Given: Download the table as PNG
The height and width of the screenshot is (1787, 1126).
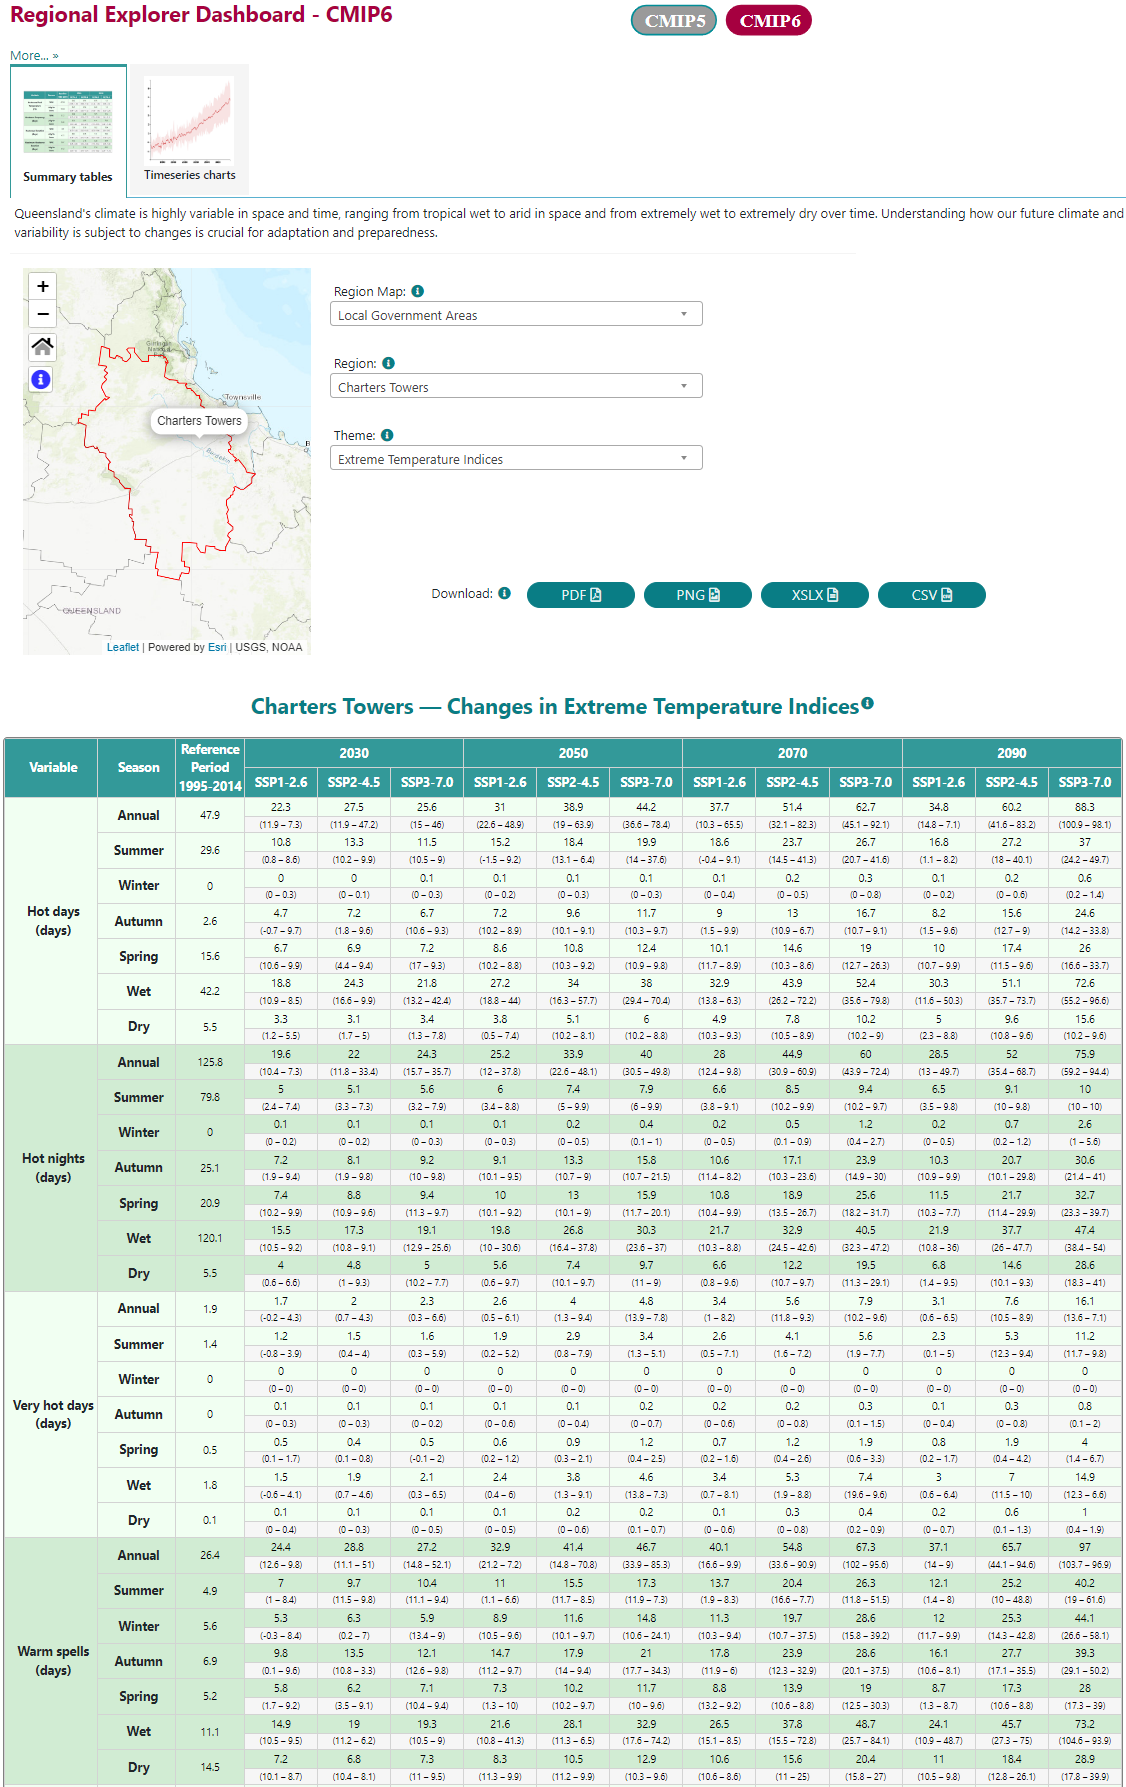Looking at the screenshot, I should tap(698, 595).
